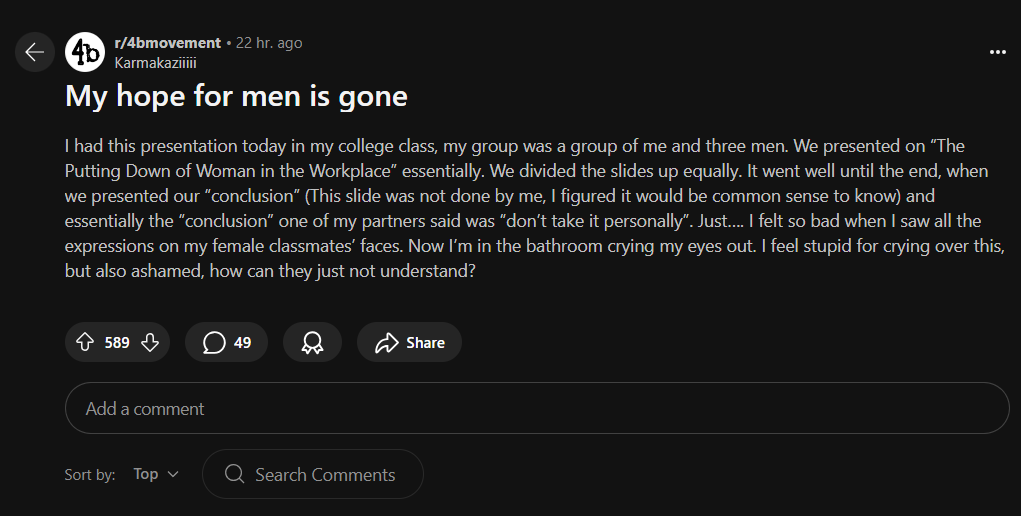The width and height of the screenshot is (1021, 516).
Task: Open the three-dot post options menu
Action: click(x=997, y=51)
